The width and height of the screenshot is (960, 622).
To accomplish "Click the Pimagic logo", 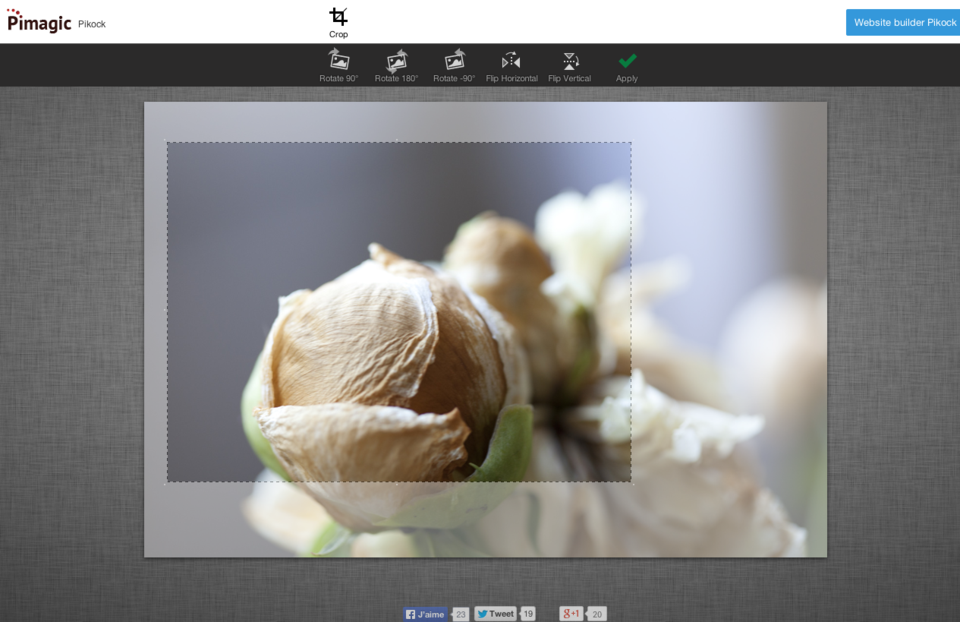I will tap(40, 20).
